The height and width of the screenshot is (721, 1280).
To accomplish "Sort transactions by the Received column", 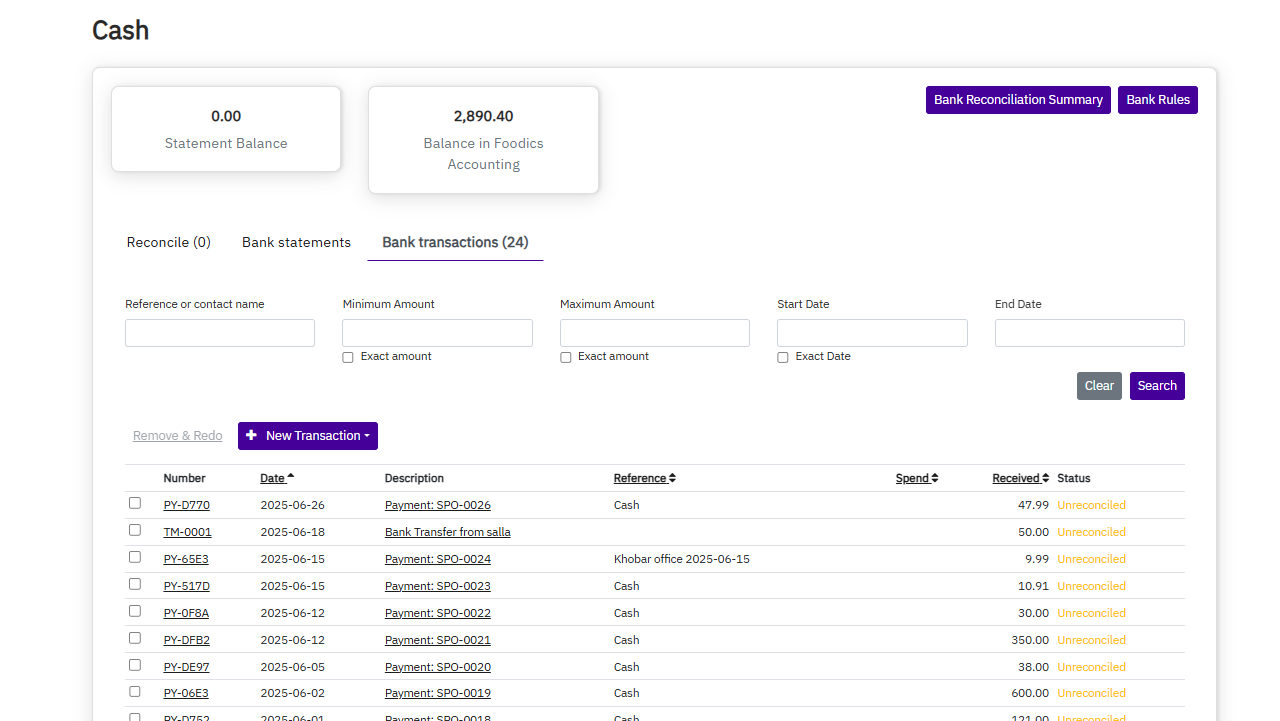I will (1016, 478).
